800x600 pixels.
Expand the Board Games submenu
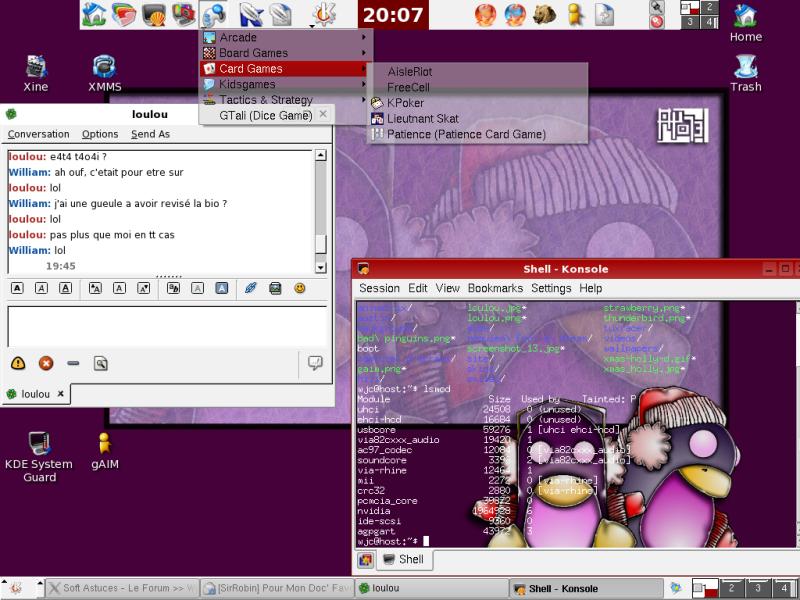click(x=286, y=53)
